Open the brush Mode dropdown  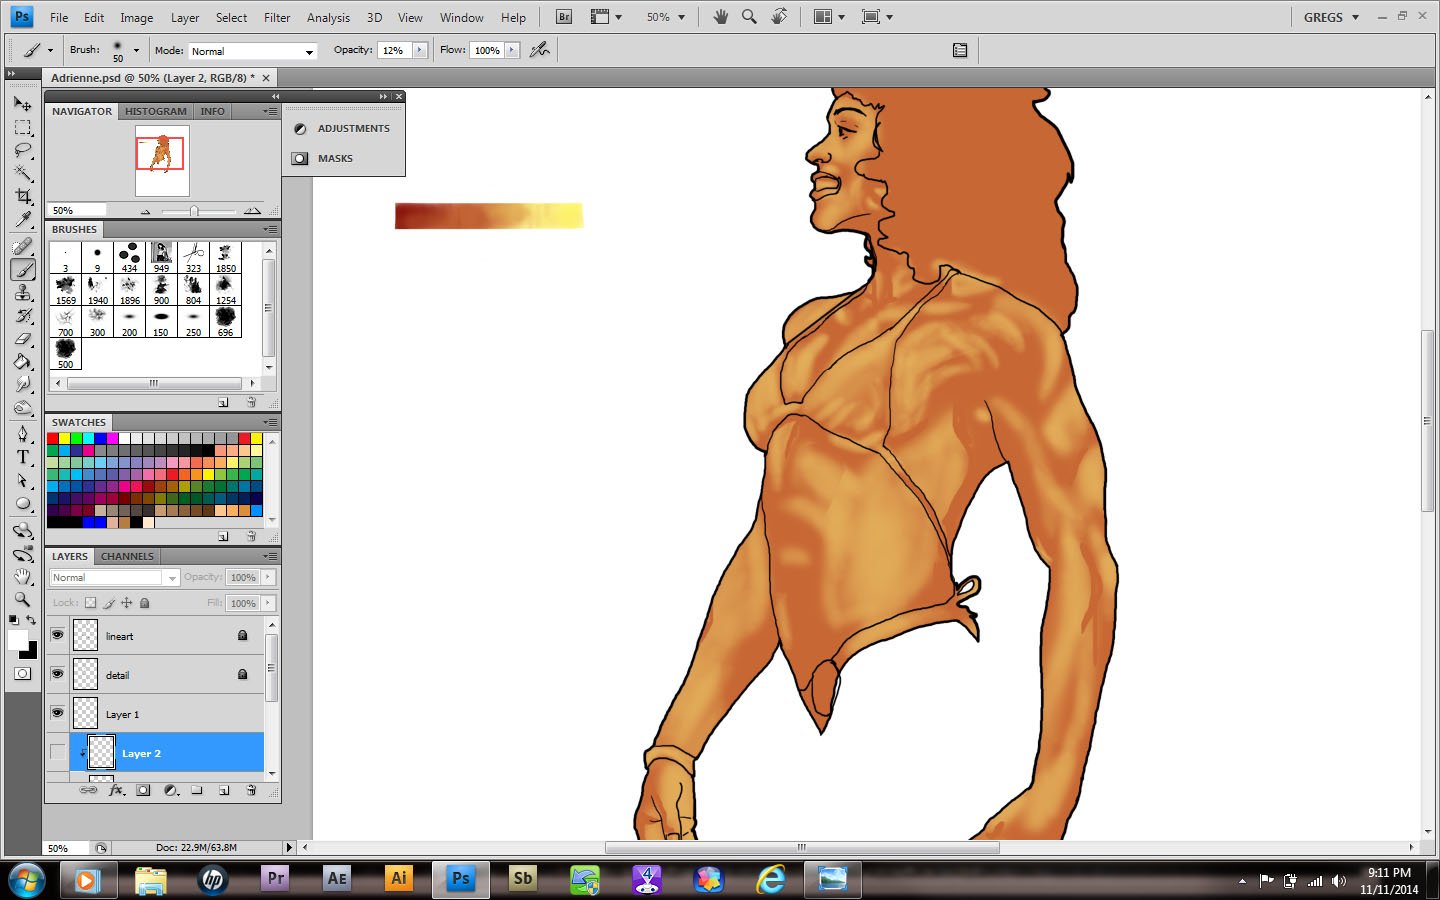click(253, 51)
